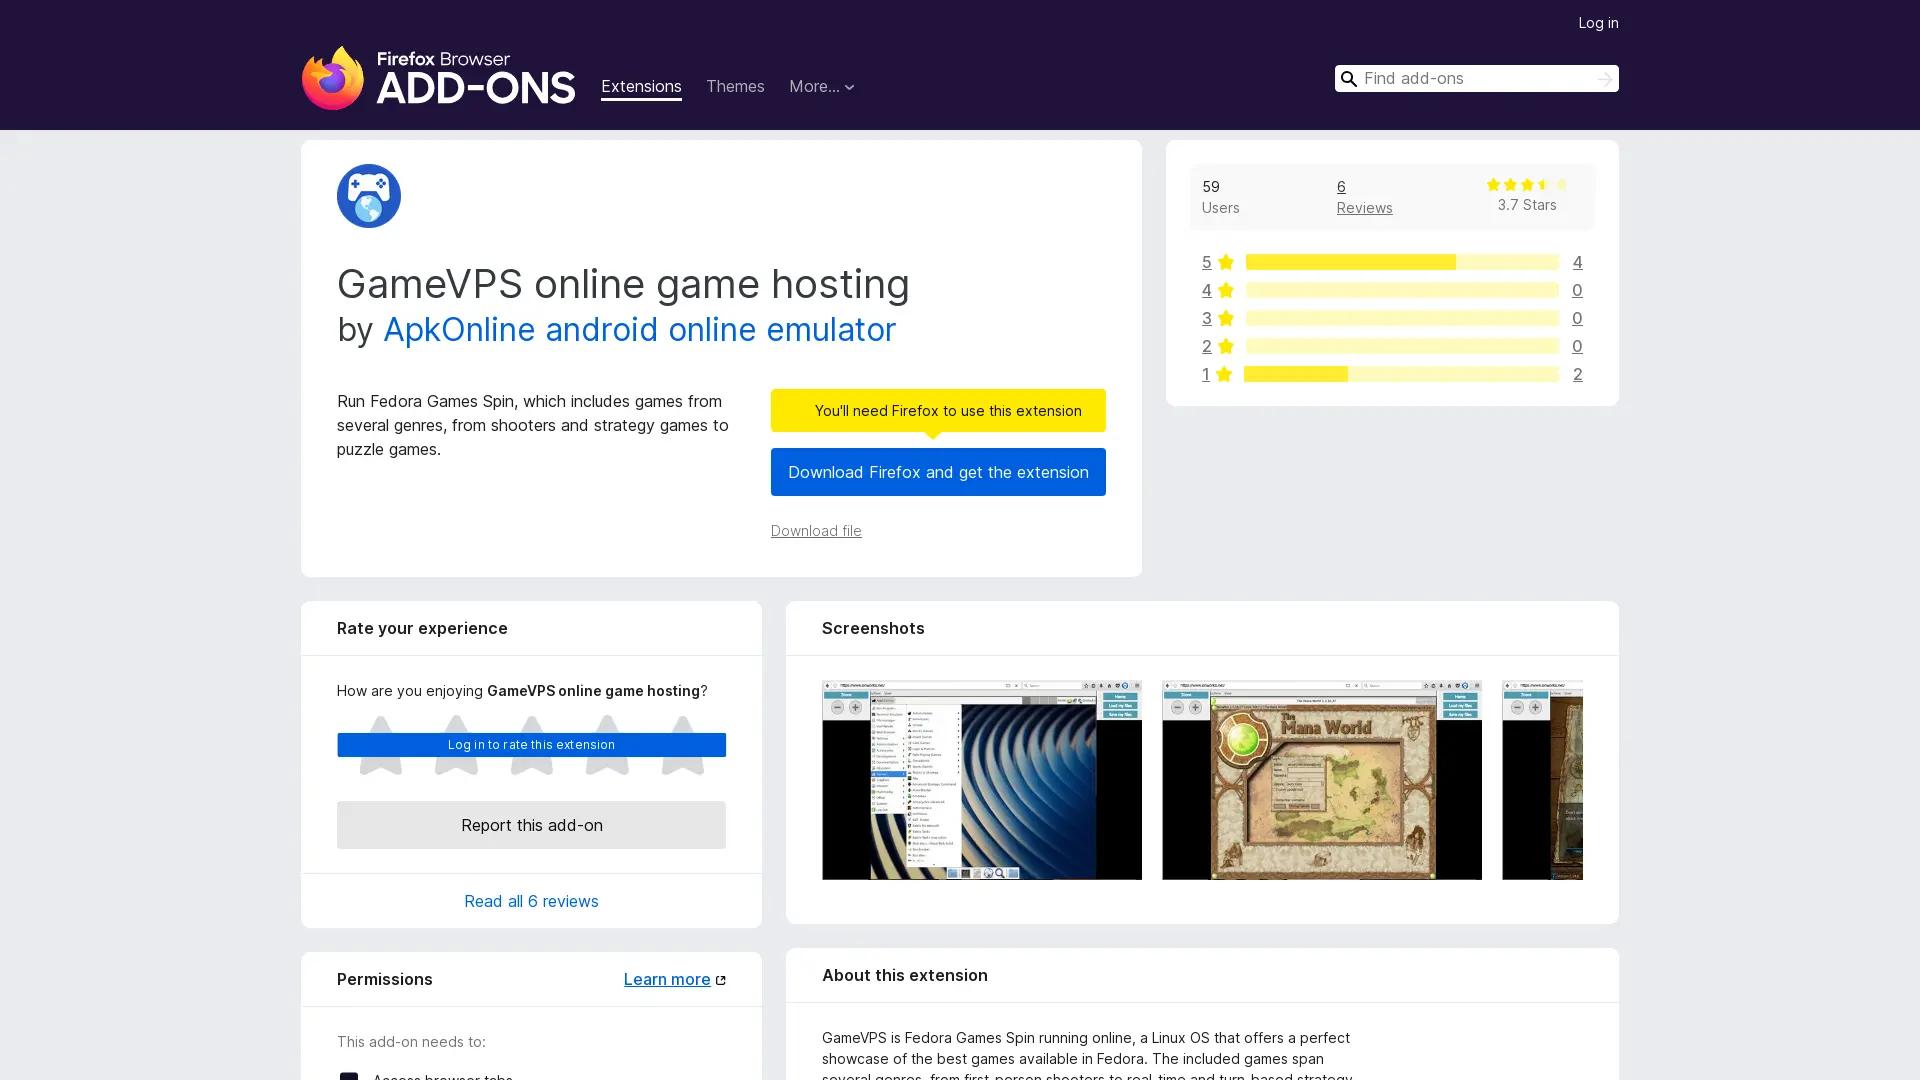Switch to the Themes tab
Image resolution: width=1920 pixels, height=1080 pixels.
pyautogui.click(x=735, y=87)
